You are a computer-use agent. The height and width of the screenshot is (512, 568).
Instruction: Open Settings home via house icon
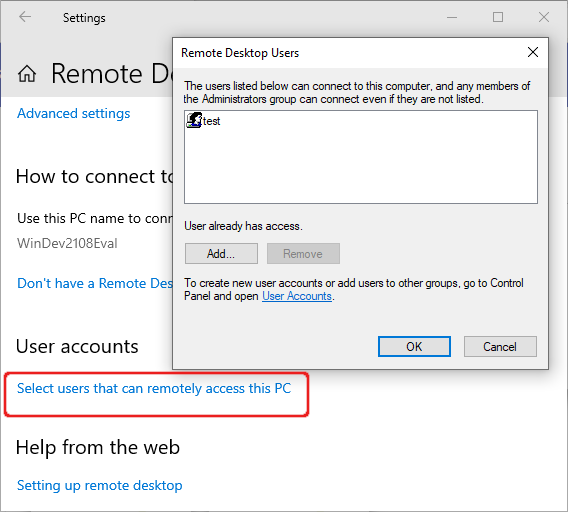[27, 74]
